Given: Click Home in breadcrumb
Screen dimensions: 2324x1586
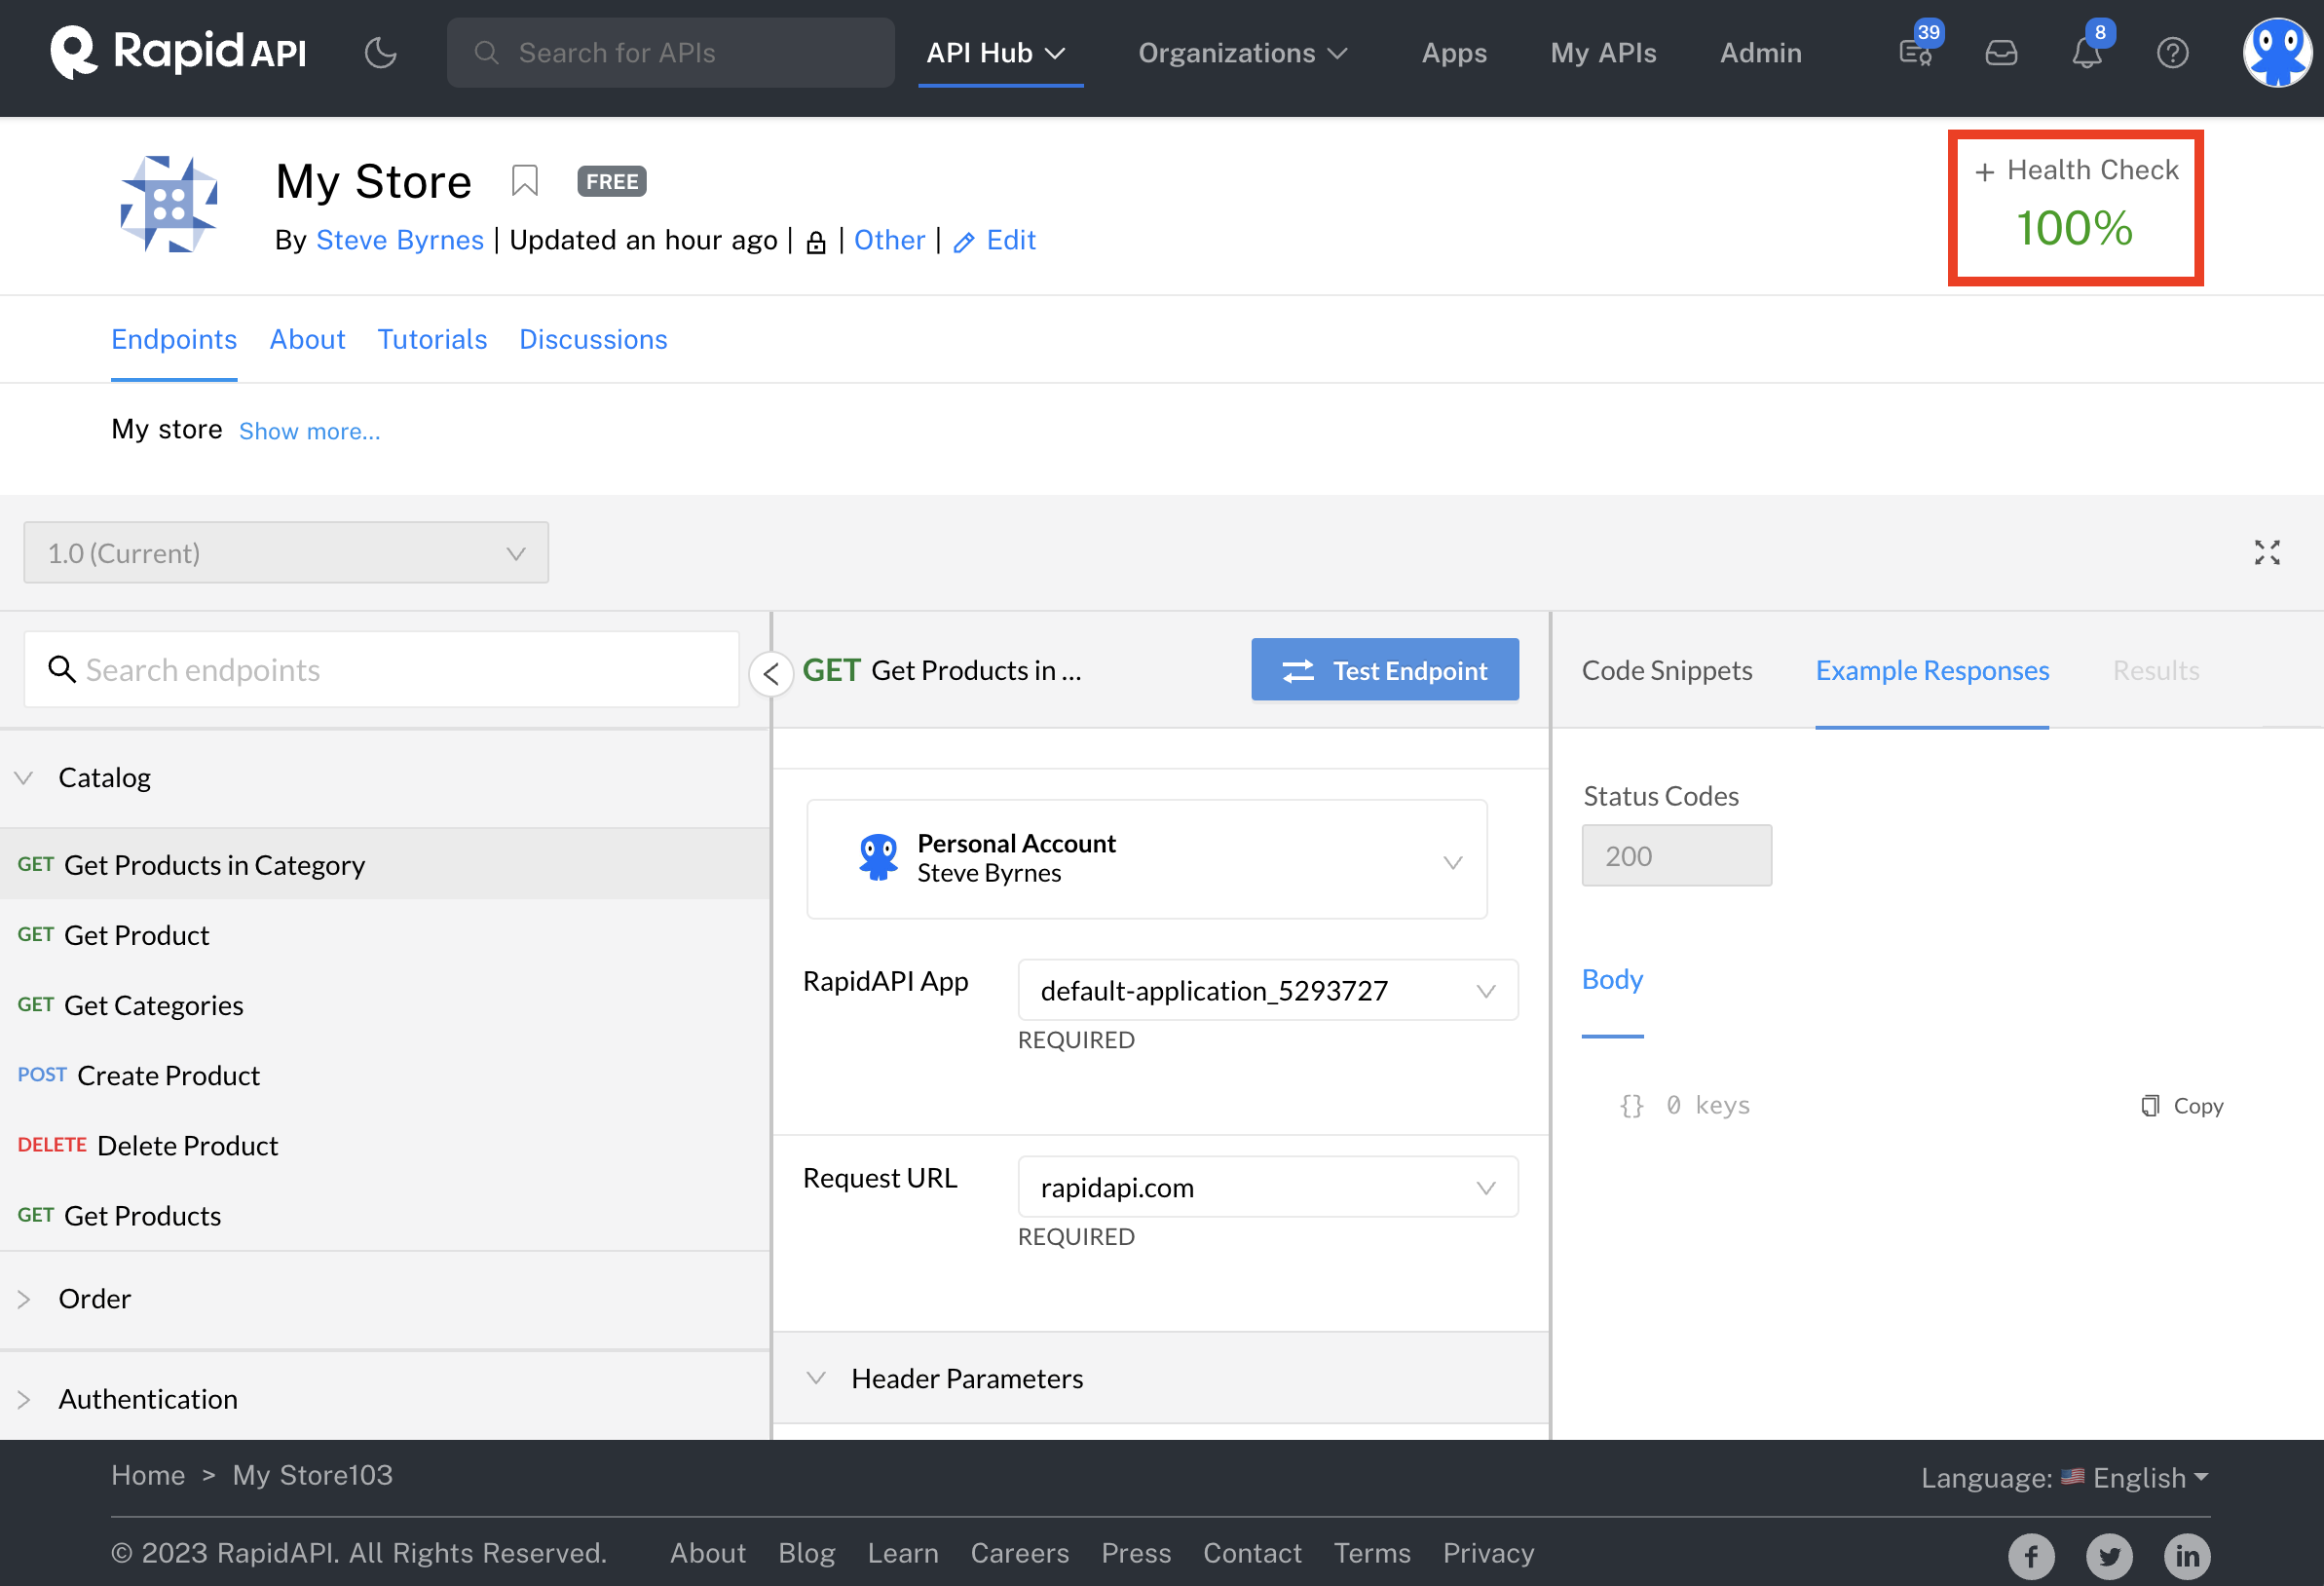Looking at the screenshot, I should pyautogui.click(x=148, y=1475).
